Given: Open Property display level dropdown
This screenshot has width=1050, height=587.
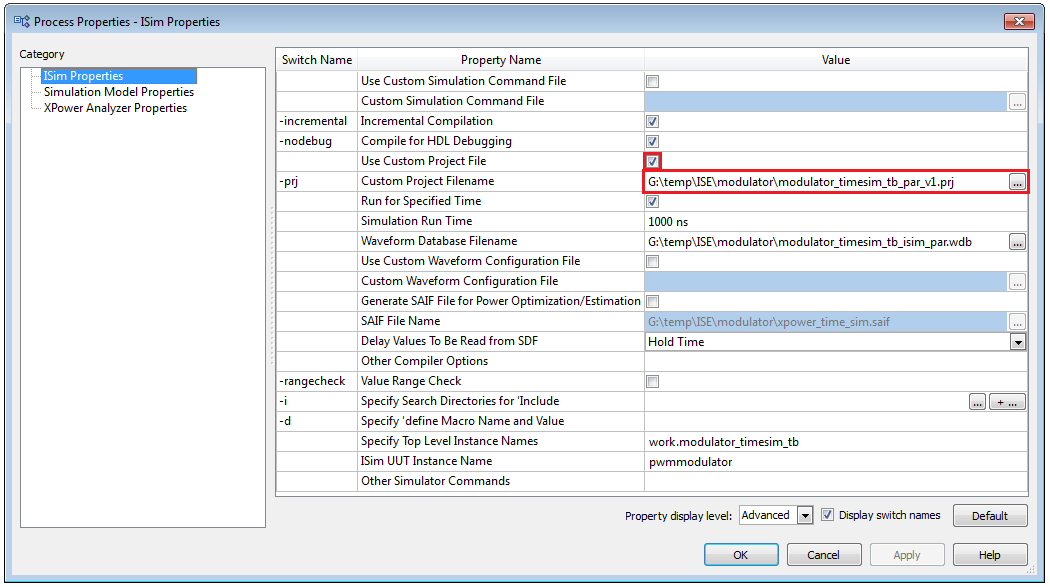Looking at the screenshot, I should 806,515.
